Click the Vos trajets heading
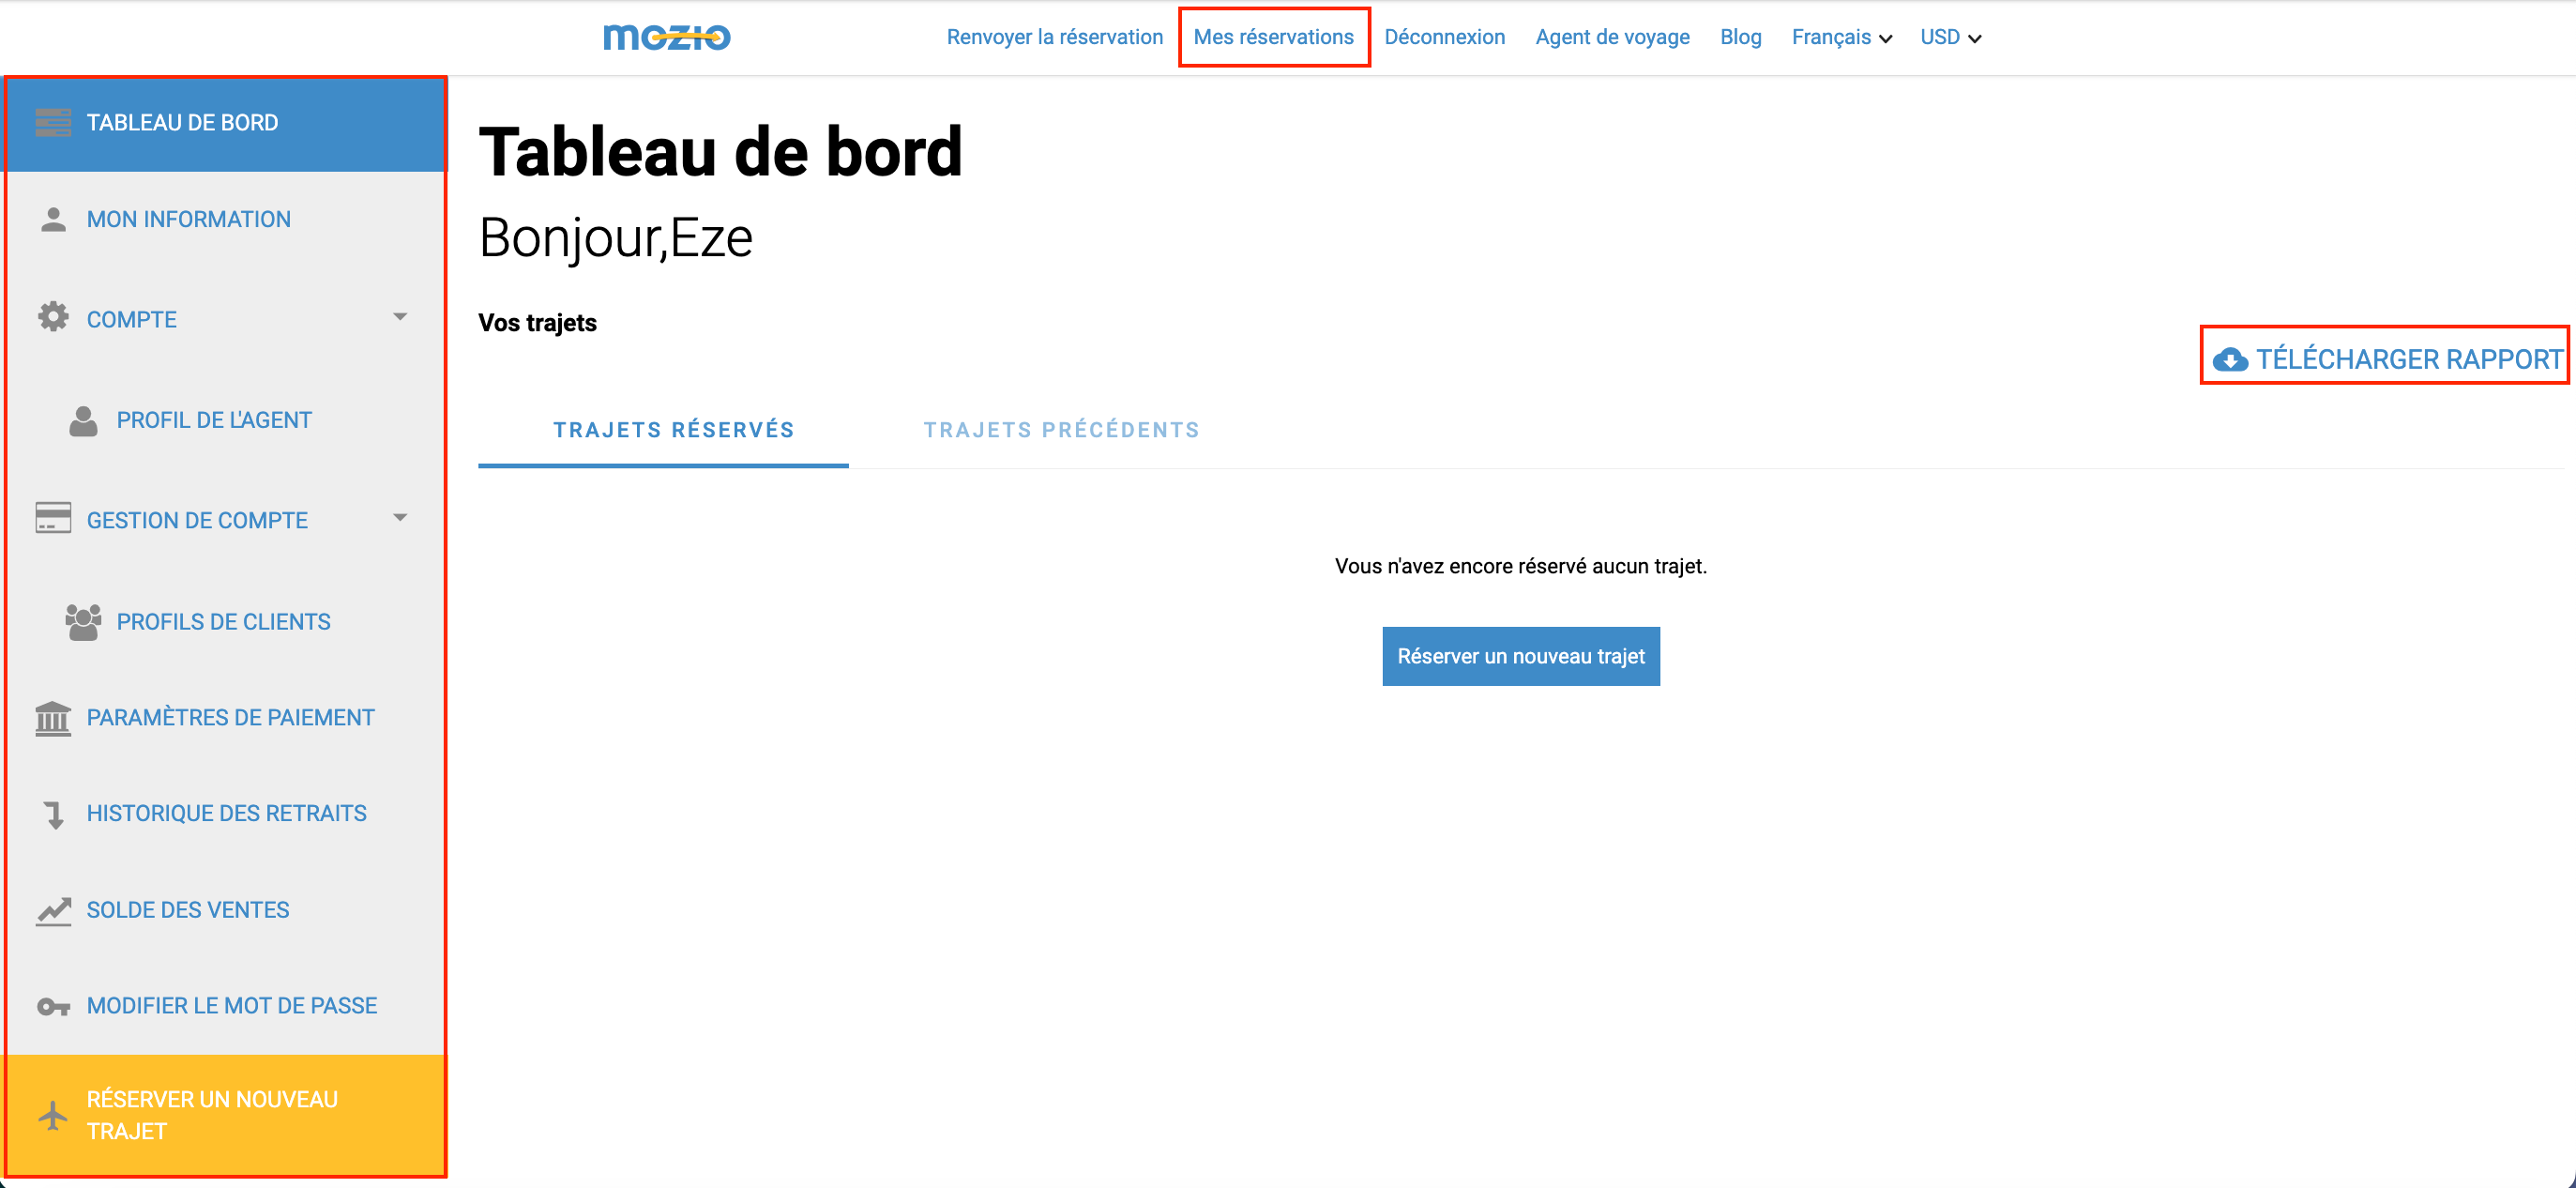2576x1188 pixels. (538, 323)
